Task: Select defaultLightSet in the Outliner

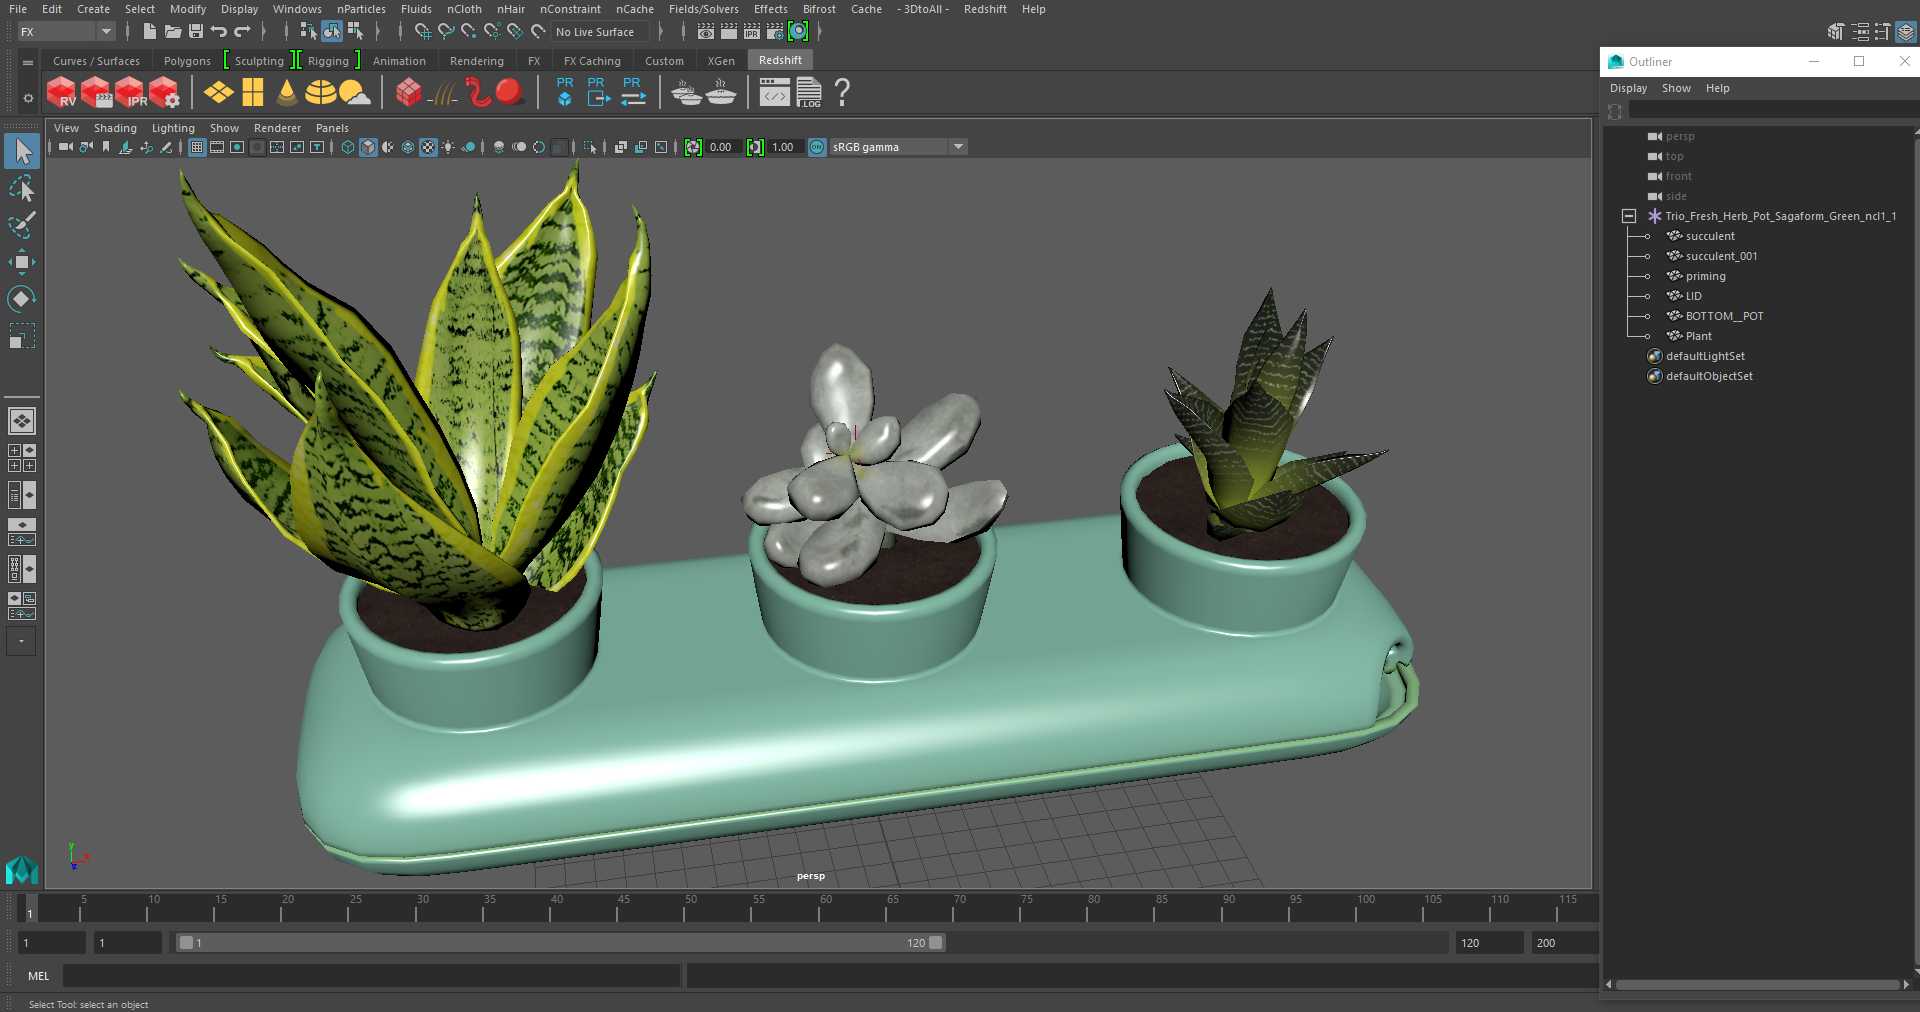Action: point(1705,356)
